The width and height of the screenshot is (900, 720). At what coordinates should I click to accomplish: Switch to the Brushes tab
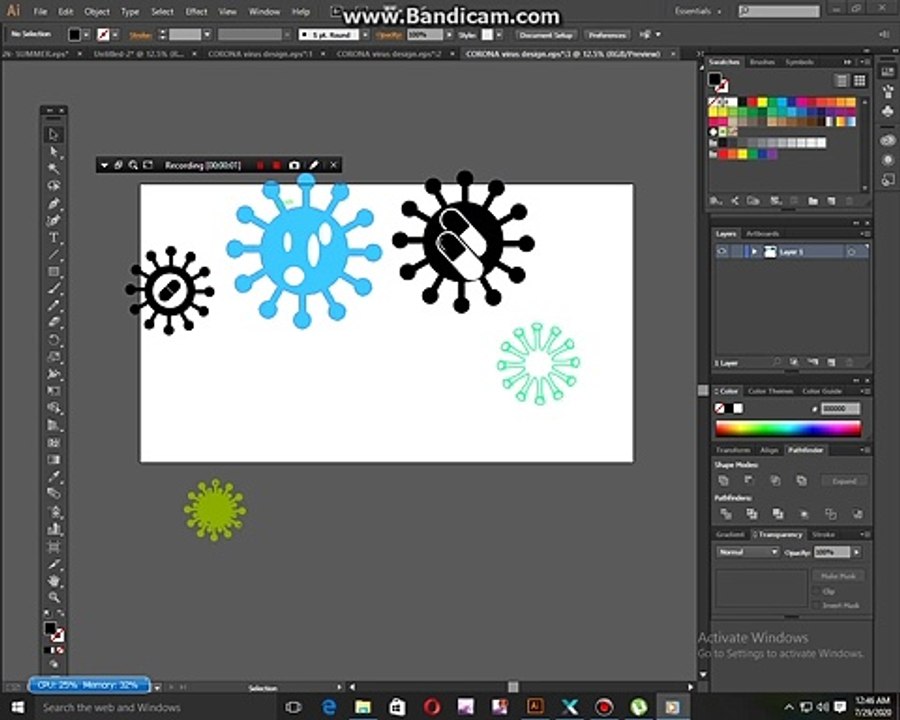pos(762,61)
